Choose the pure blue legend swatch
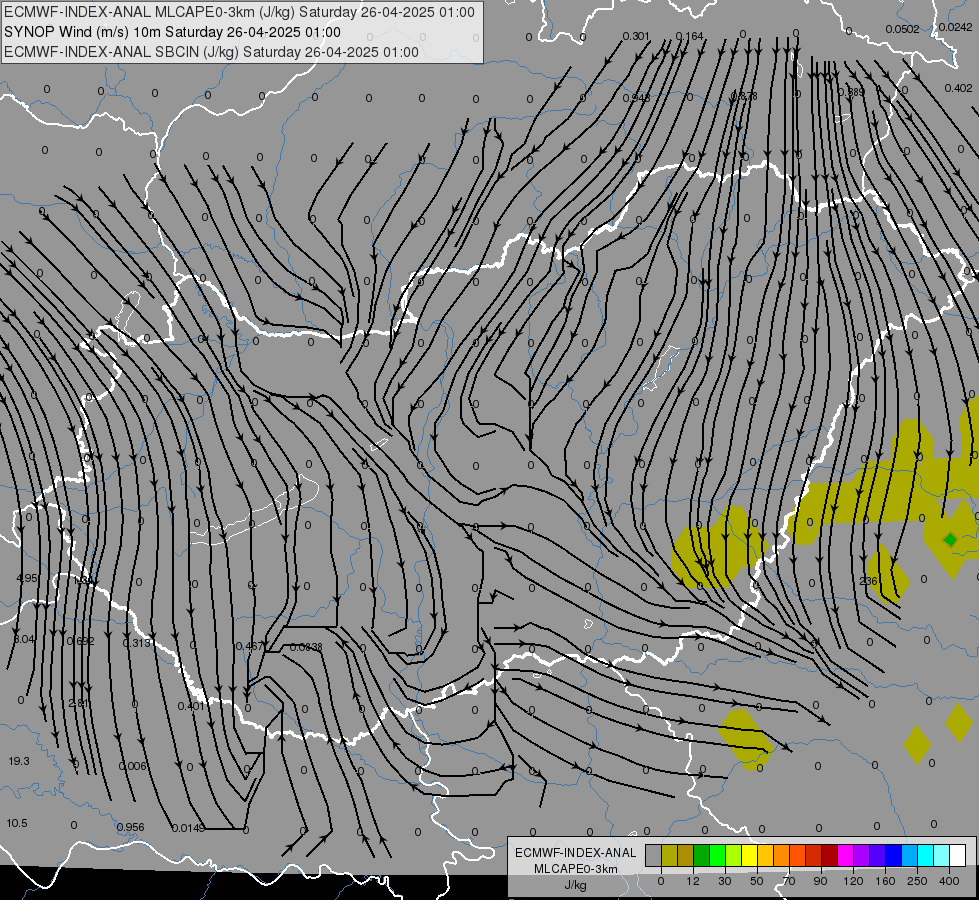The height and width of the screenshot is (900, 979). [x=893, y=855]
